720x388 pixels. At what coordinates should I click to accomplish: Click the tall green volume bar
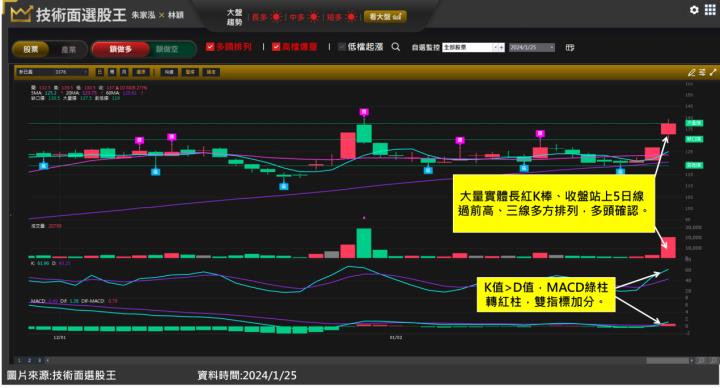click(x=364, y=243)
